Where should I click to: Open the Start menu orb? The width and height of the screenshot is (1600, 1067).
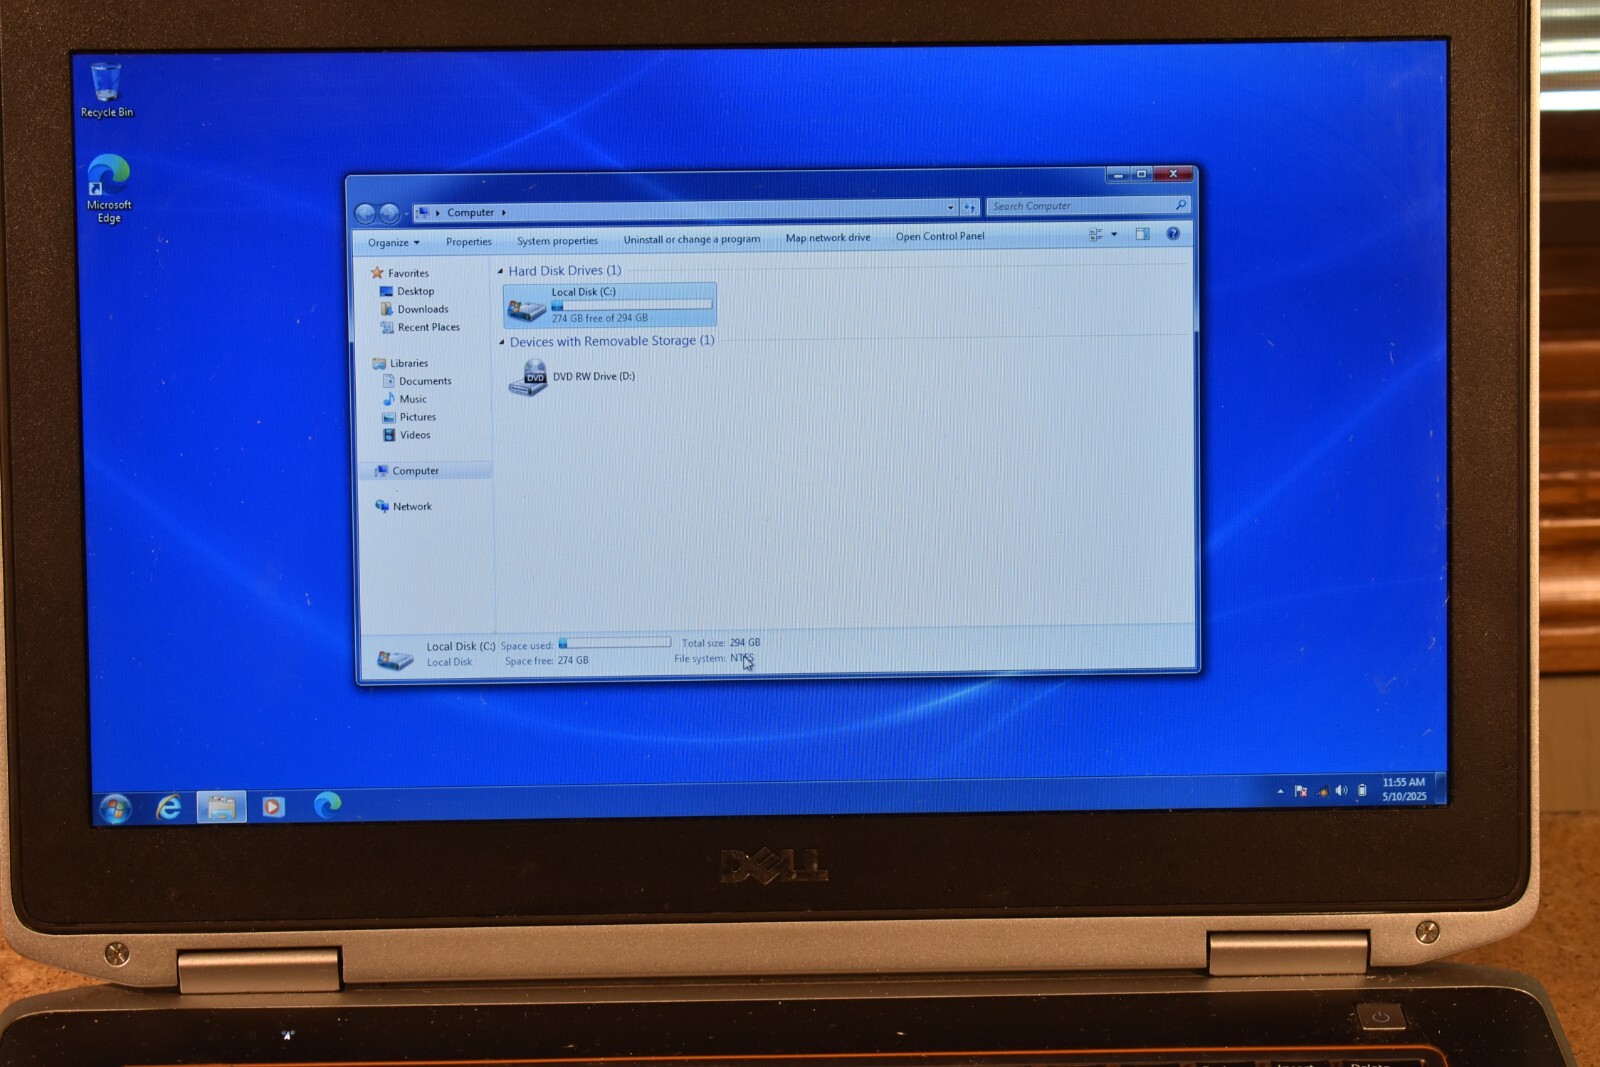click(115, 808)
